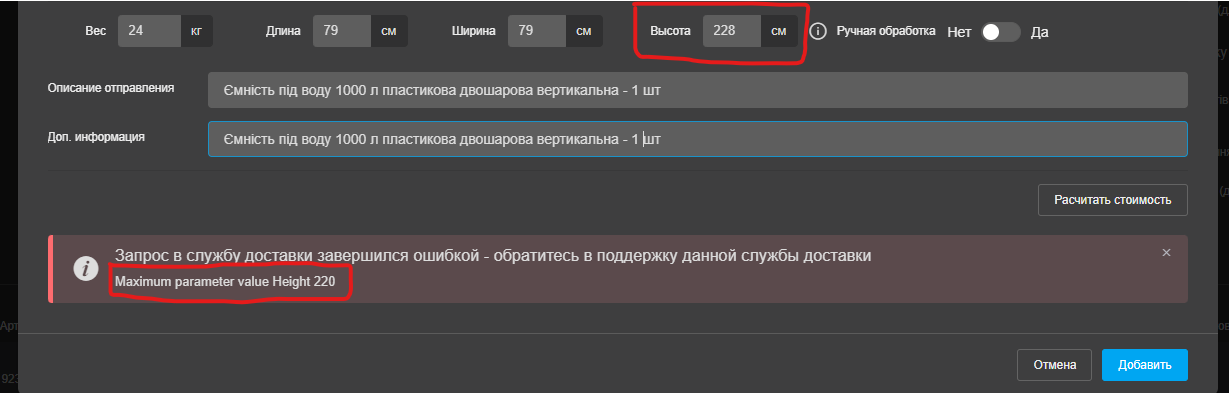Screen dimensions: 1229x393
Task: Click the Высота height input showing 228
Action: tap(732, 31)
